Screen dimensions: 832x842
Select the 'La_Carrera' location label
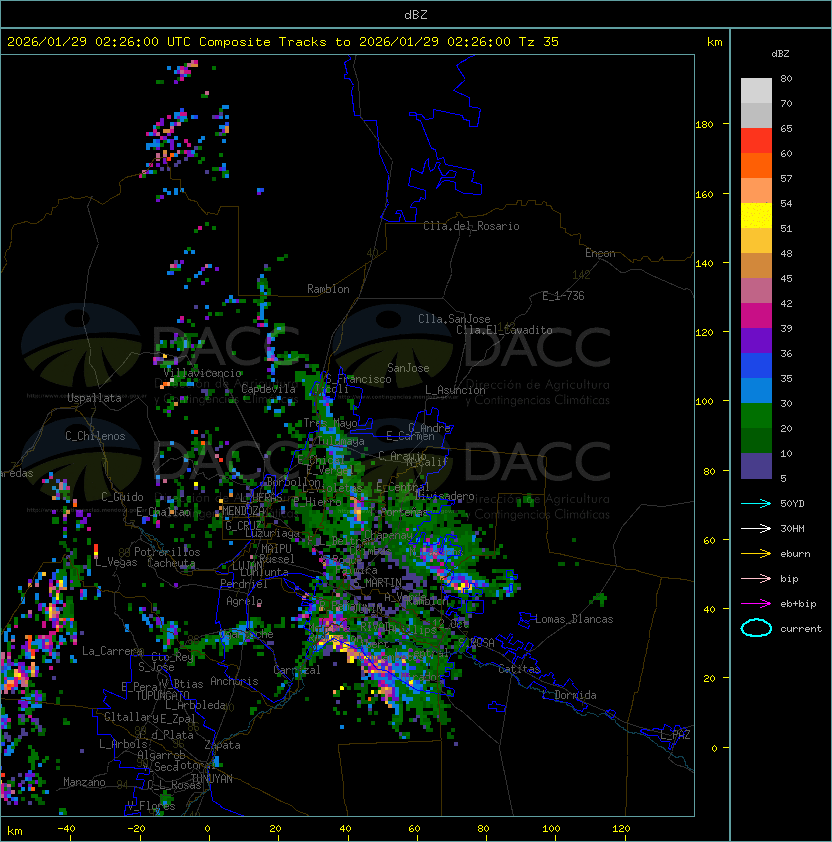[113, 651]
